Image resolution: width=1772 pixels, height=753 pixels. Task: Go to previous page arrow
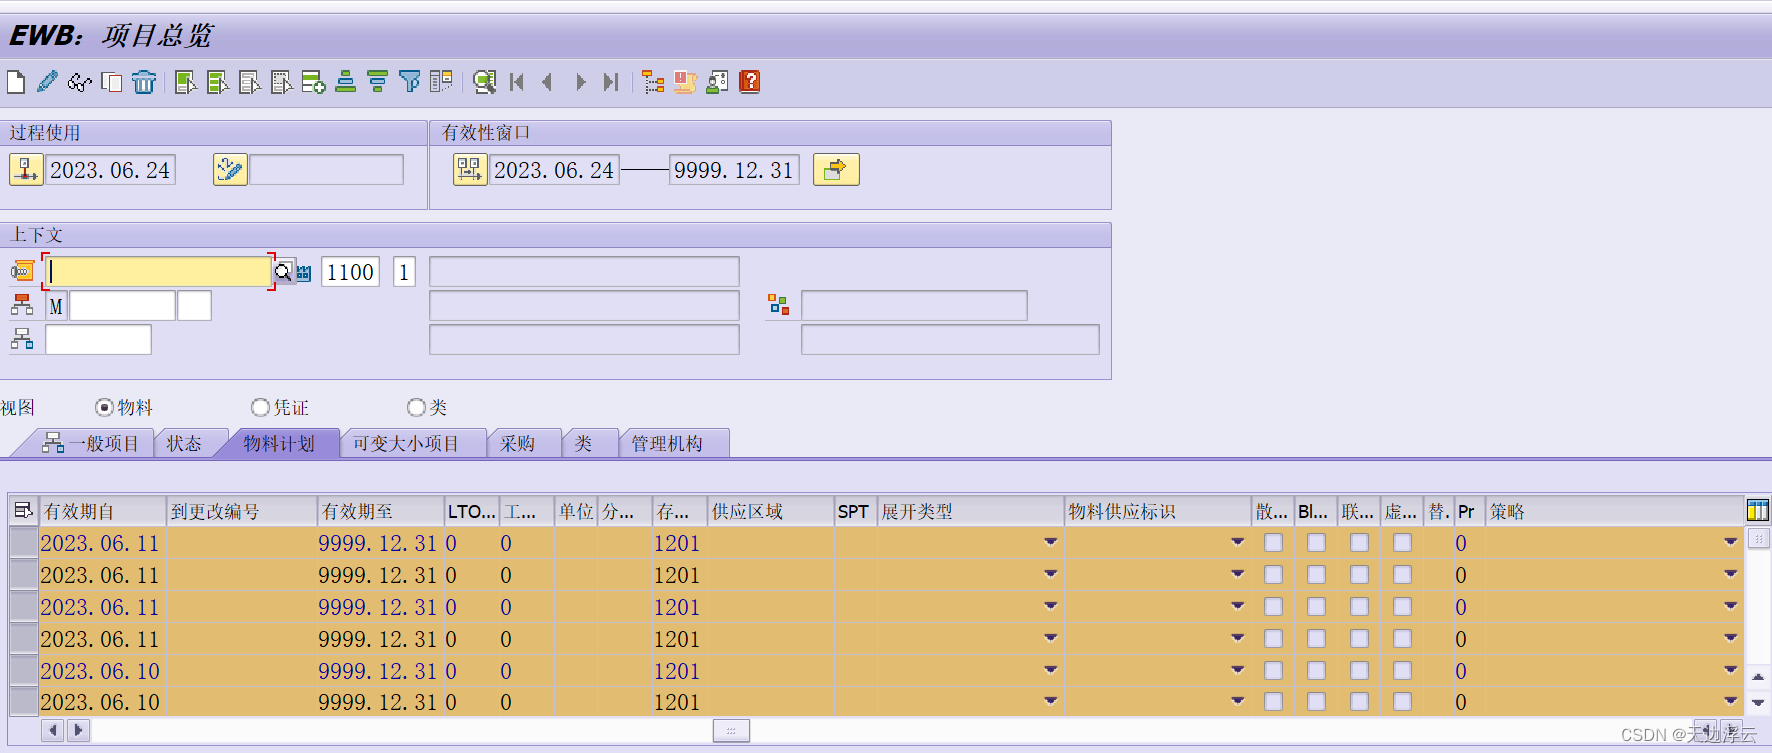tap(547, 82)
